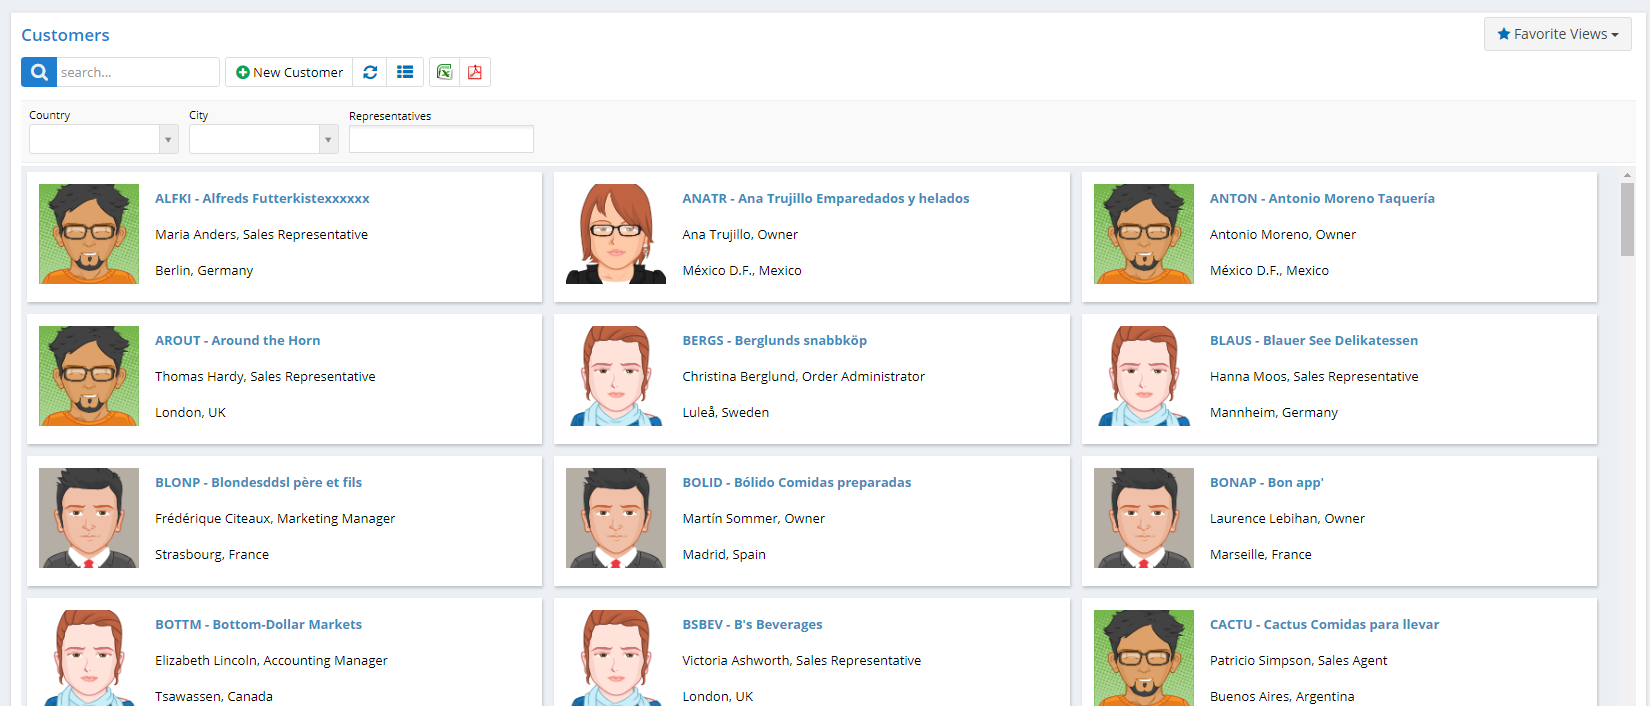Open ALFKI - Alfreds Futterkistexxxxxx link
The width and height of the screenshot is (1650, 706).
[262, 198]
